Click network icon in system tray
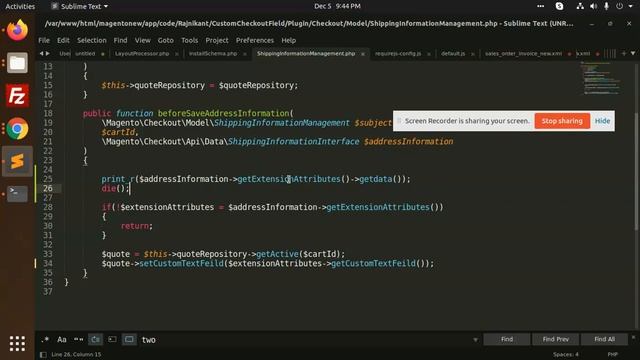 coord(580,6)
